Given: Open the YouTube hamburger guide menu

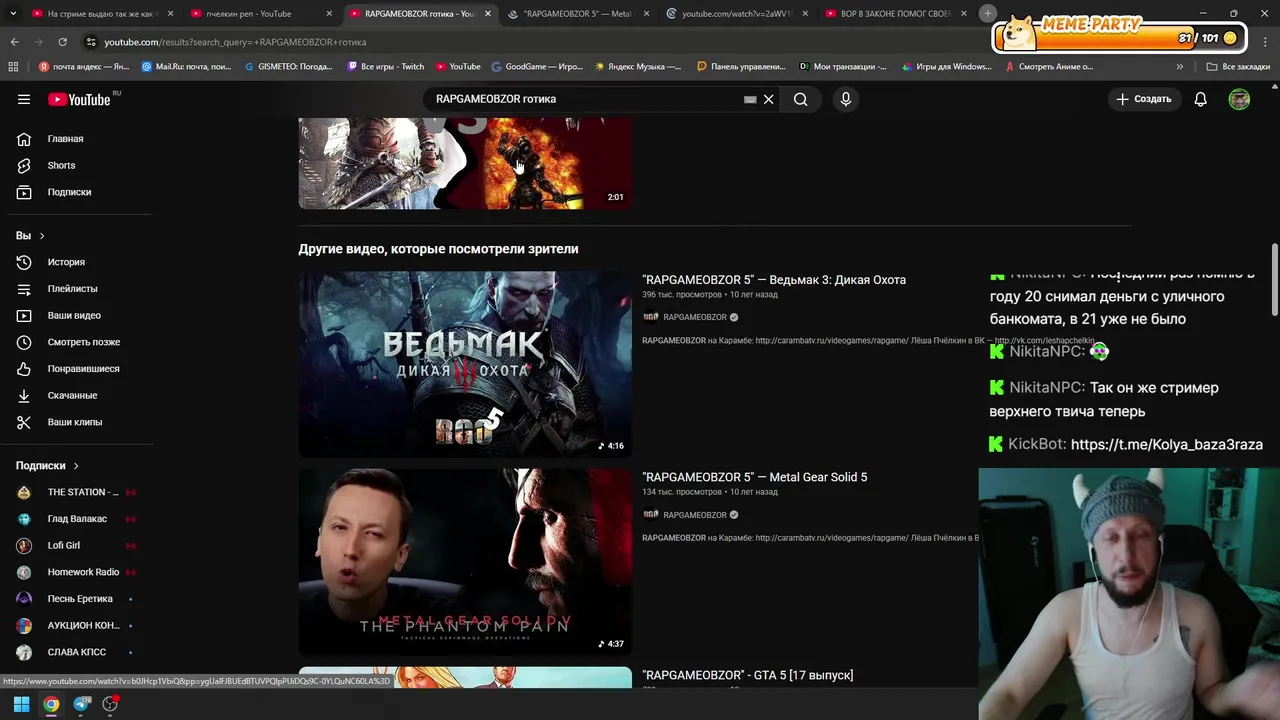Looking at the screenshot, I should click(x=24, y=99).
